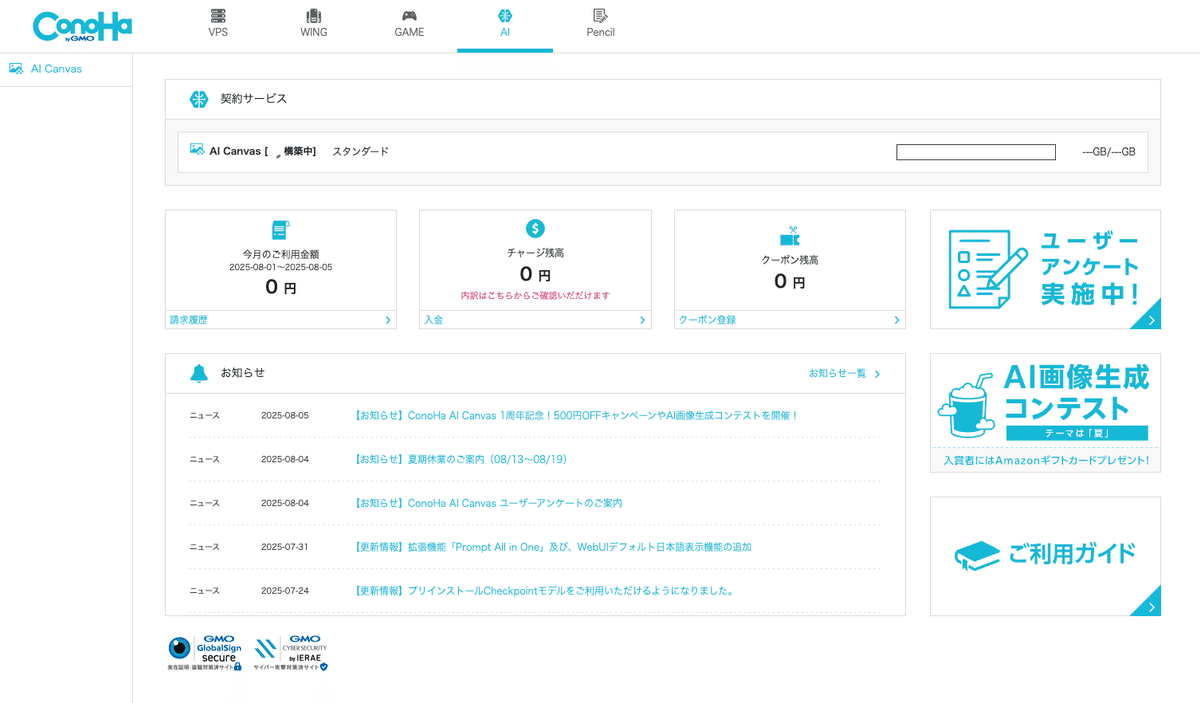The image size is (1200, 703).
Task: Click the 今月のご利用金額 0 円 amount
Action: (x=281, y=287)
